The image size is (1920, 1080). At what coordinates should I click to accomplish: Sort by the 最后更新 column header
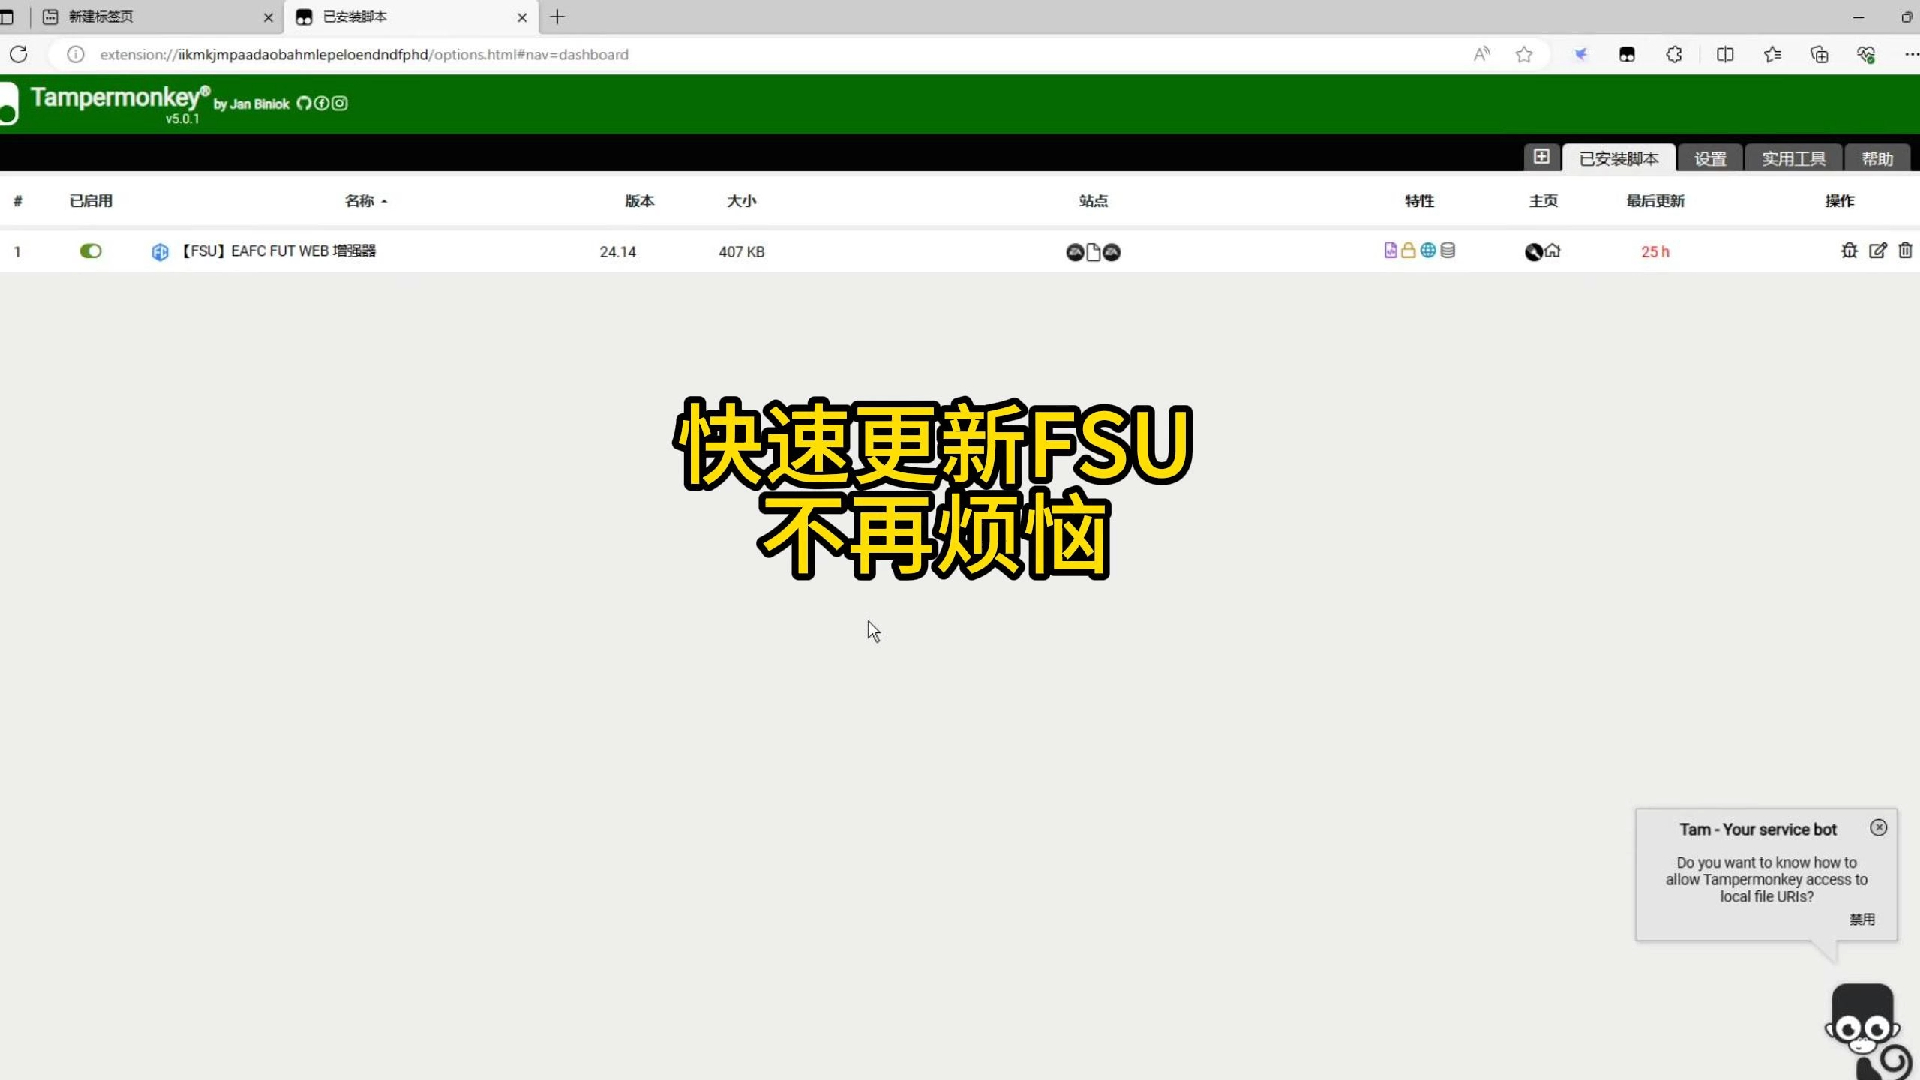coord(1655,201)
